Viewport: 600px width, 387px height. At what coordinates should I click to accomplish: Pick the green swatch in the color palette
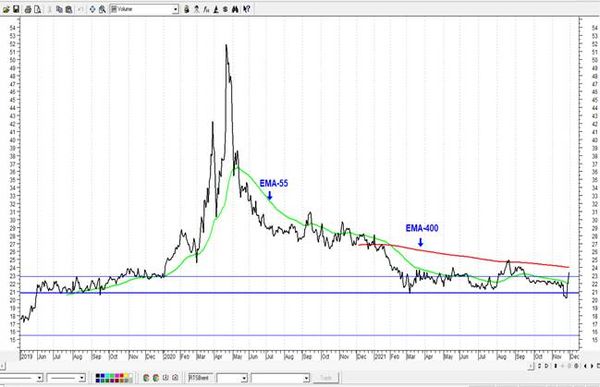112,376
